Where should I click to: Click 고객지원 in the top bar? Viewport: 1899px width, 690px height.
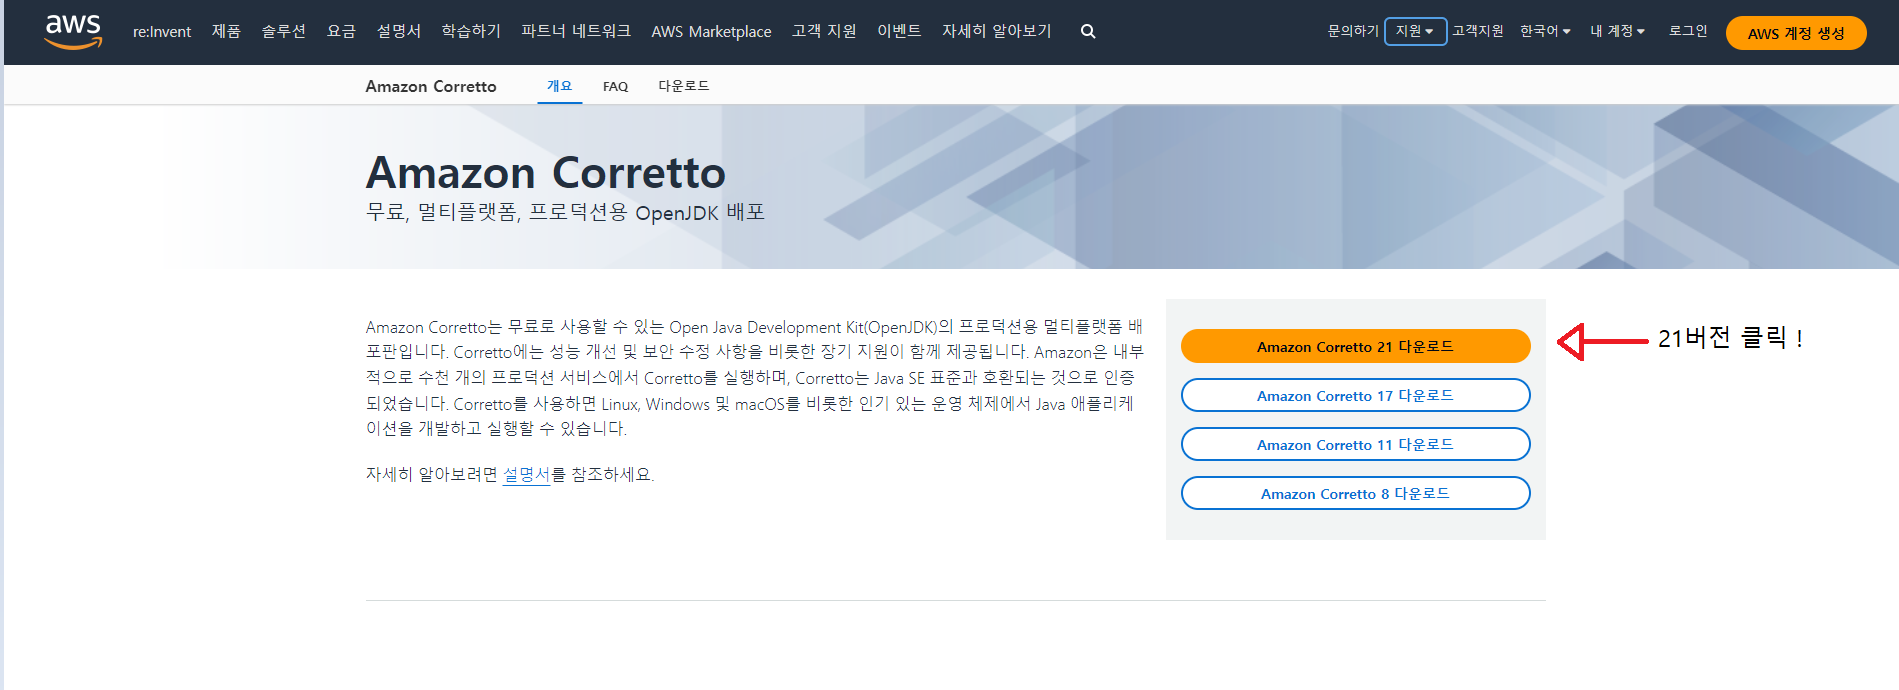(1478, 31)
